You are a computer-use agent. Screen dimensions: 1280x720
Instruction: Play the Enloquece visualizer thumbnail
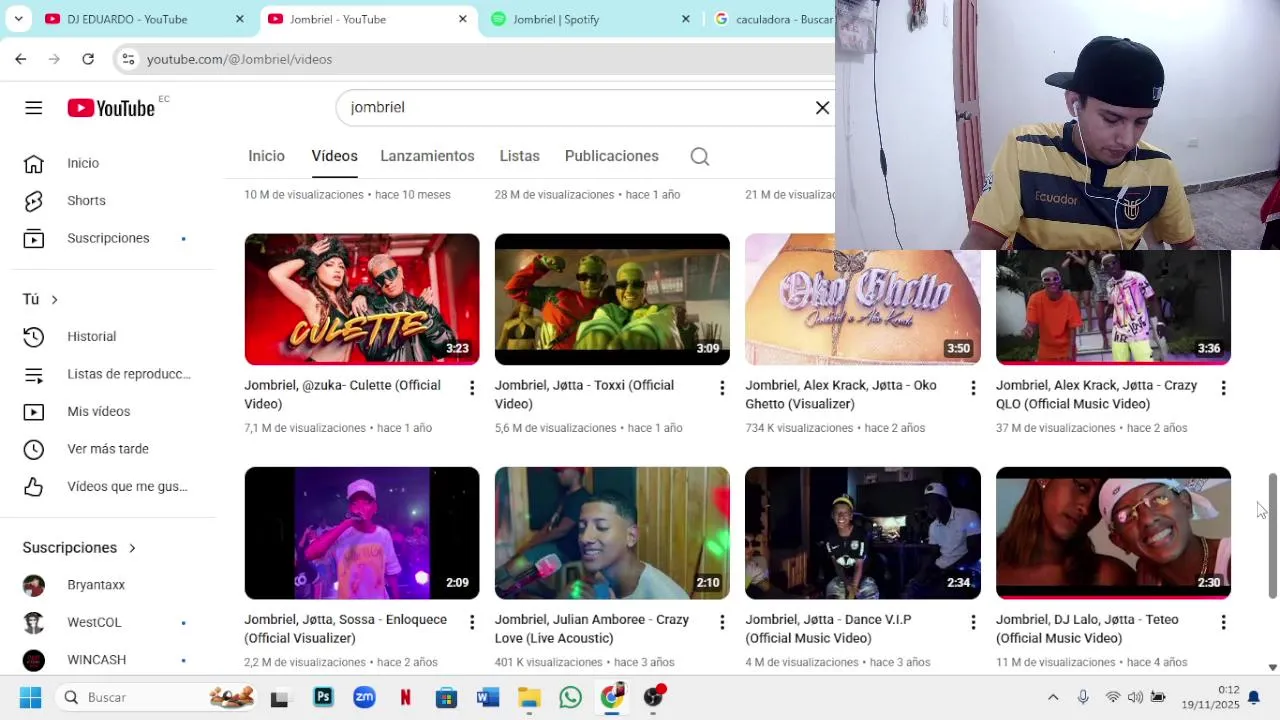pos(362,533)
